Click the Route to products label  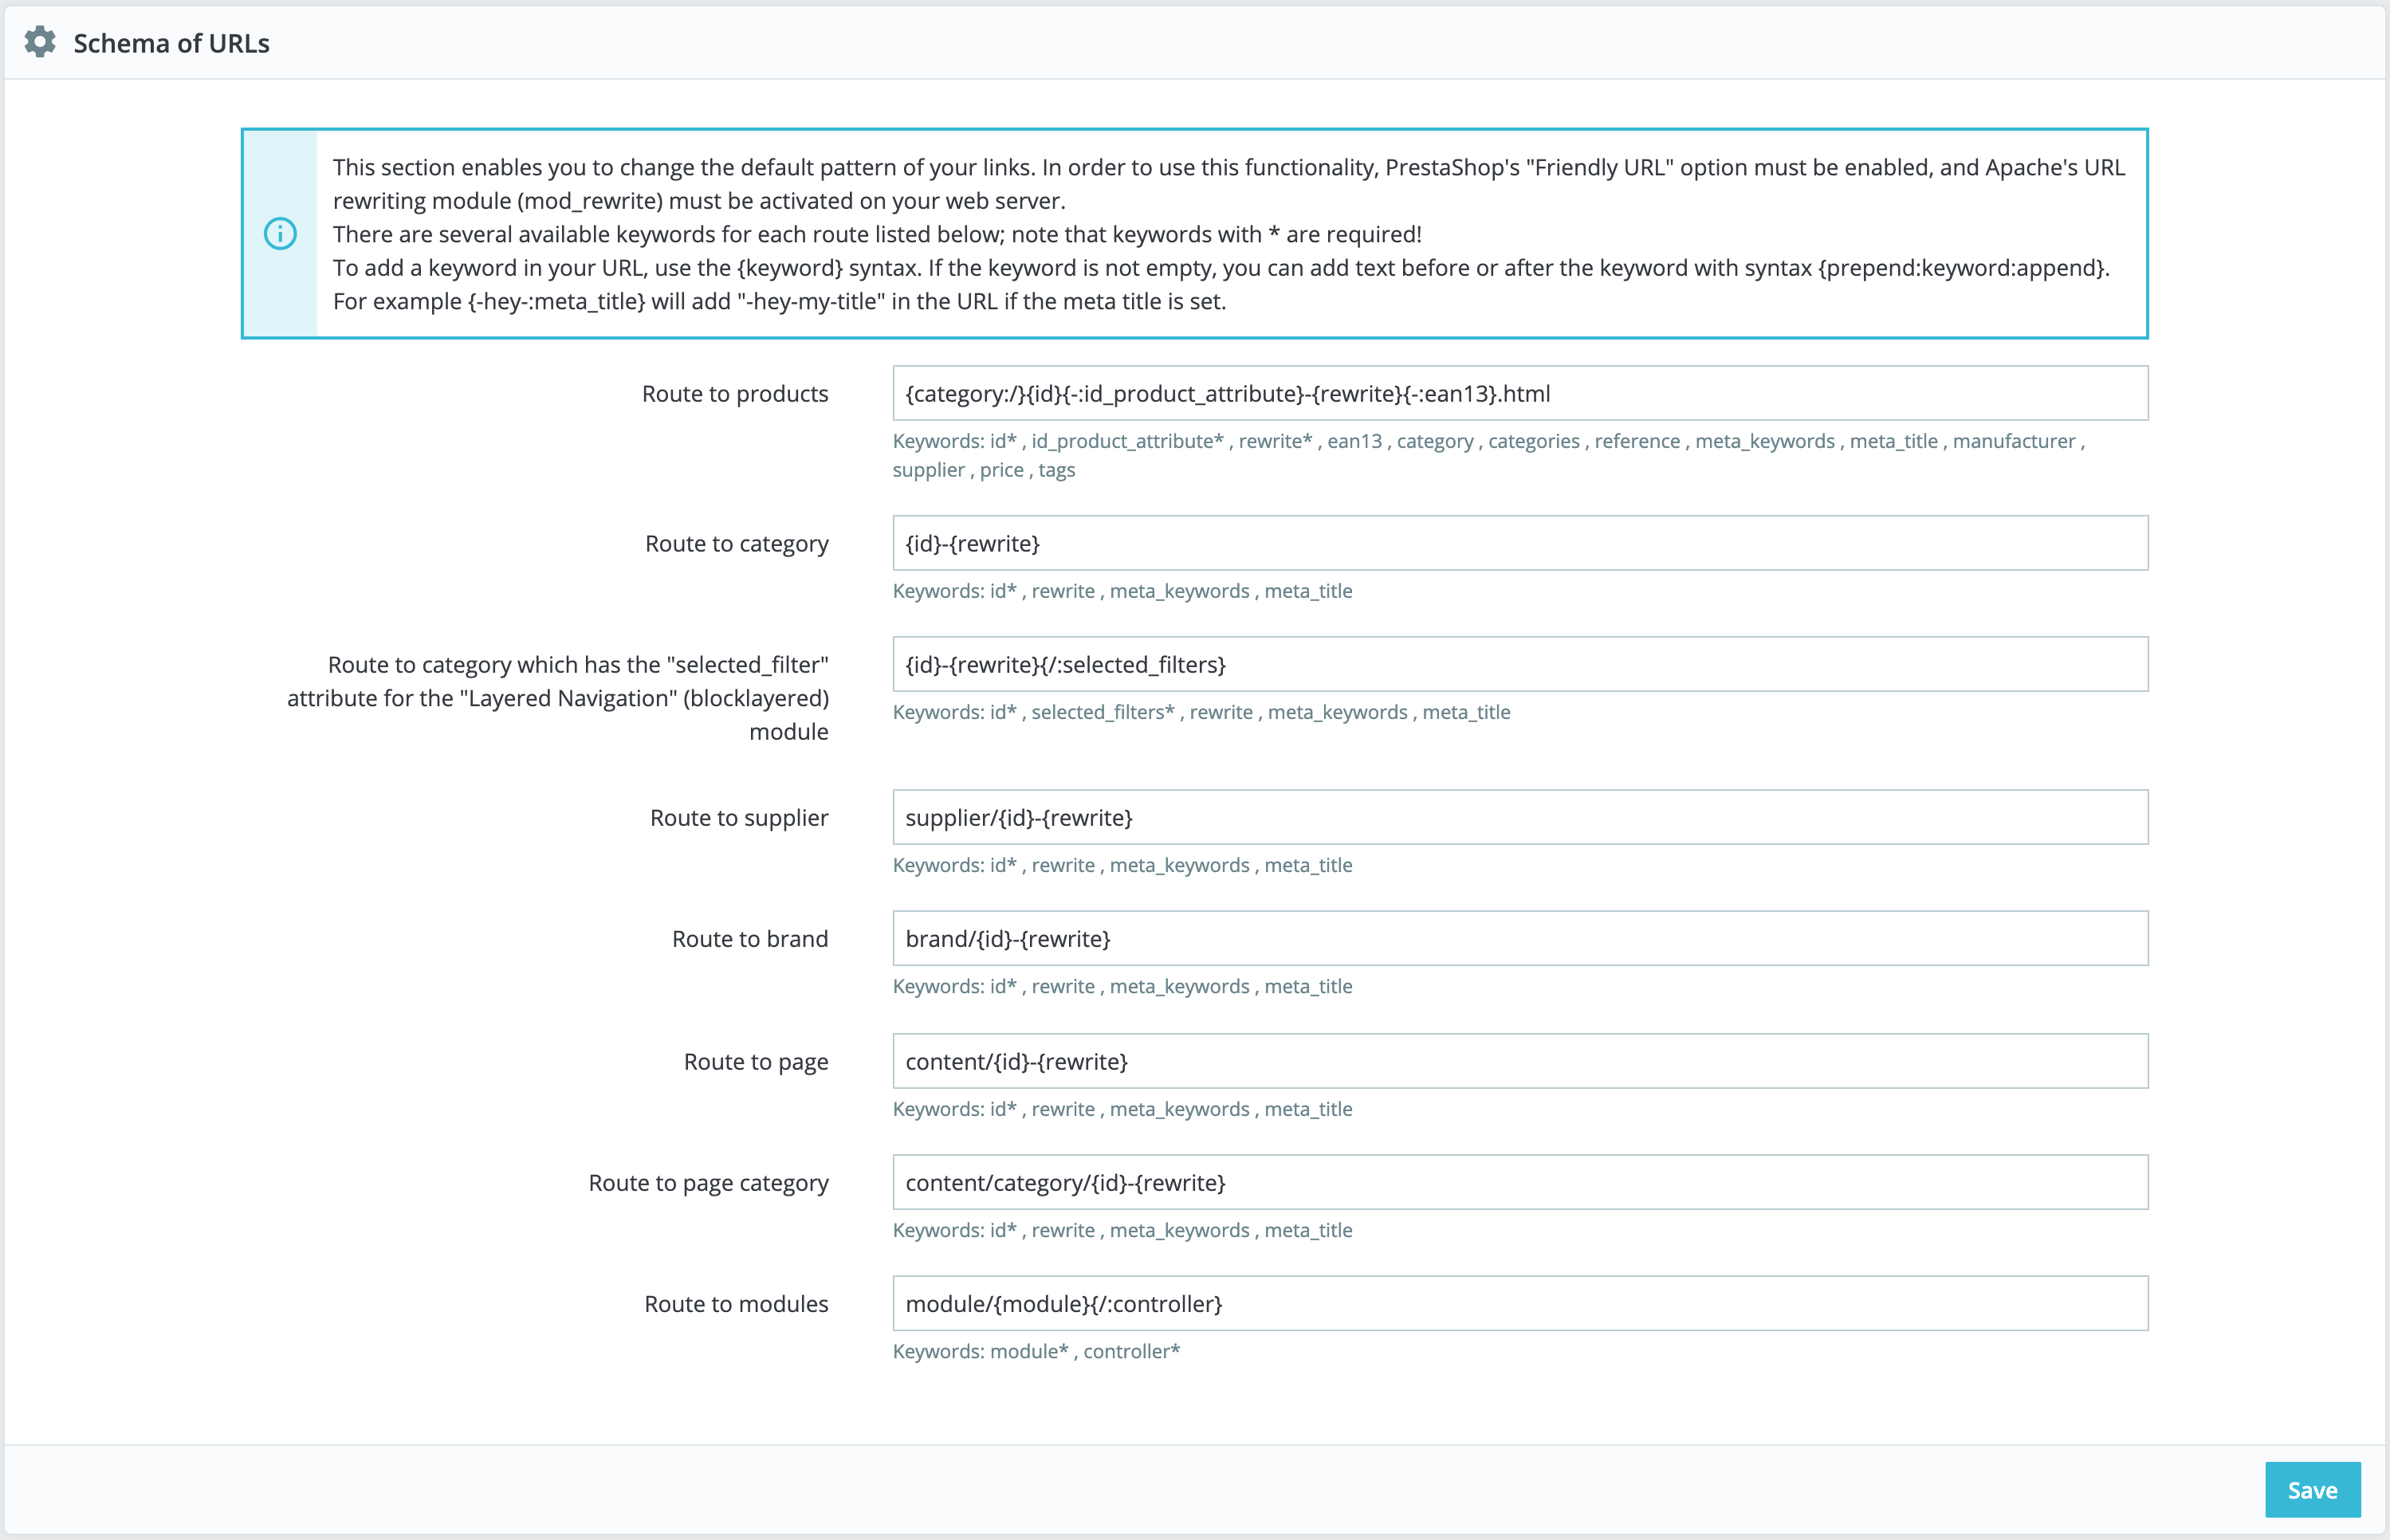pos(735,394)
